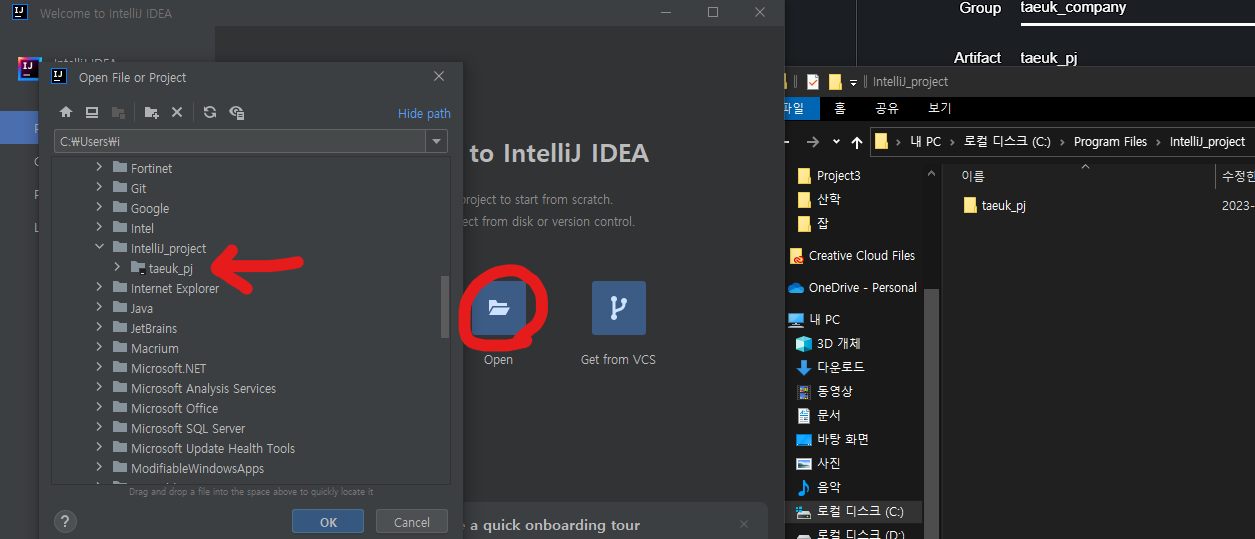
Task: Click folder icon in Explorer address bar
Action: click(x=882, y=141)
